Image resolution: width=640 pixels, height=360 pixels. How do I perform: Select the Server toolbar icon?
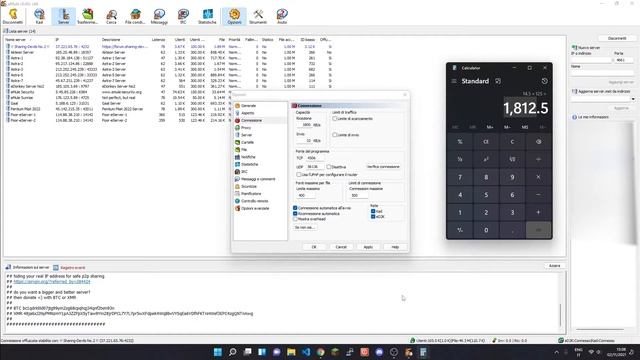click(x=63, y=16)
